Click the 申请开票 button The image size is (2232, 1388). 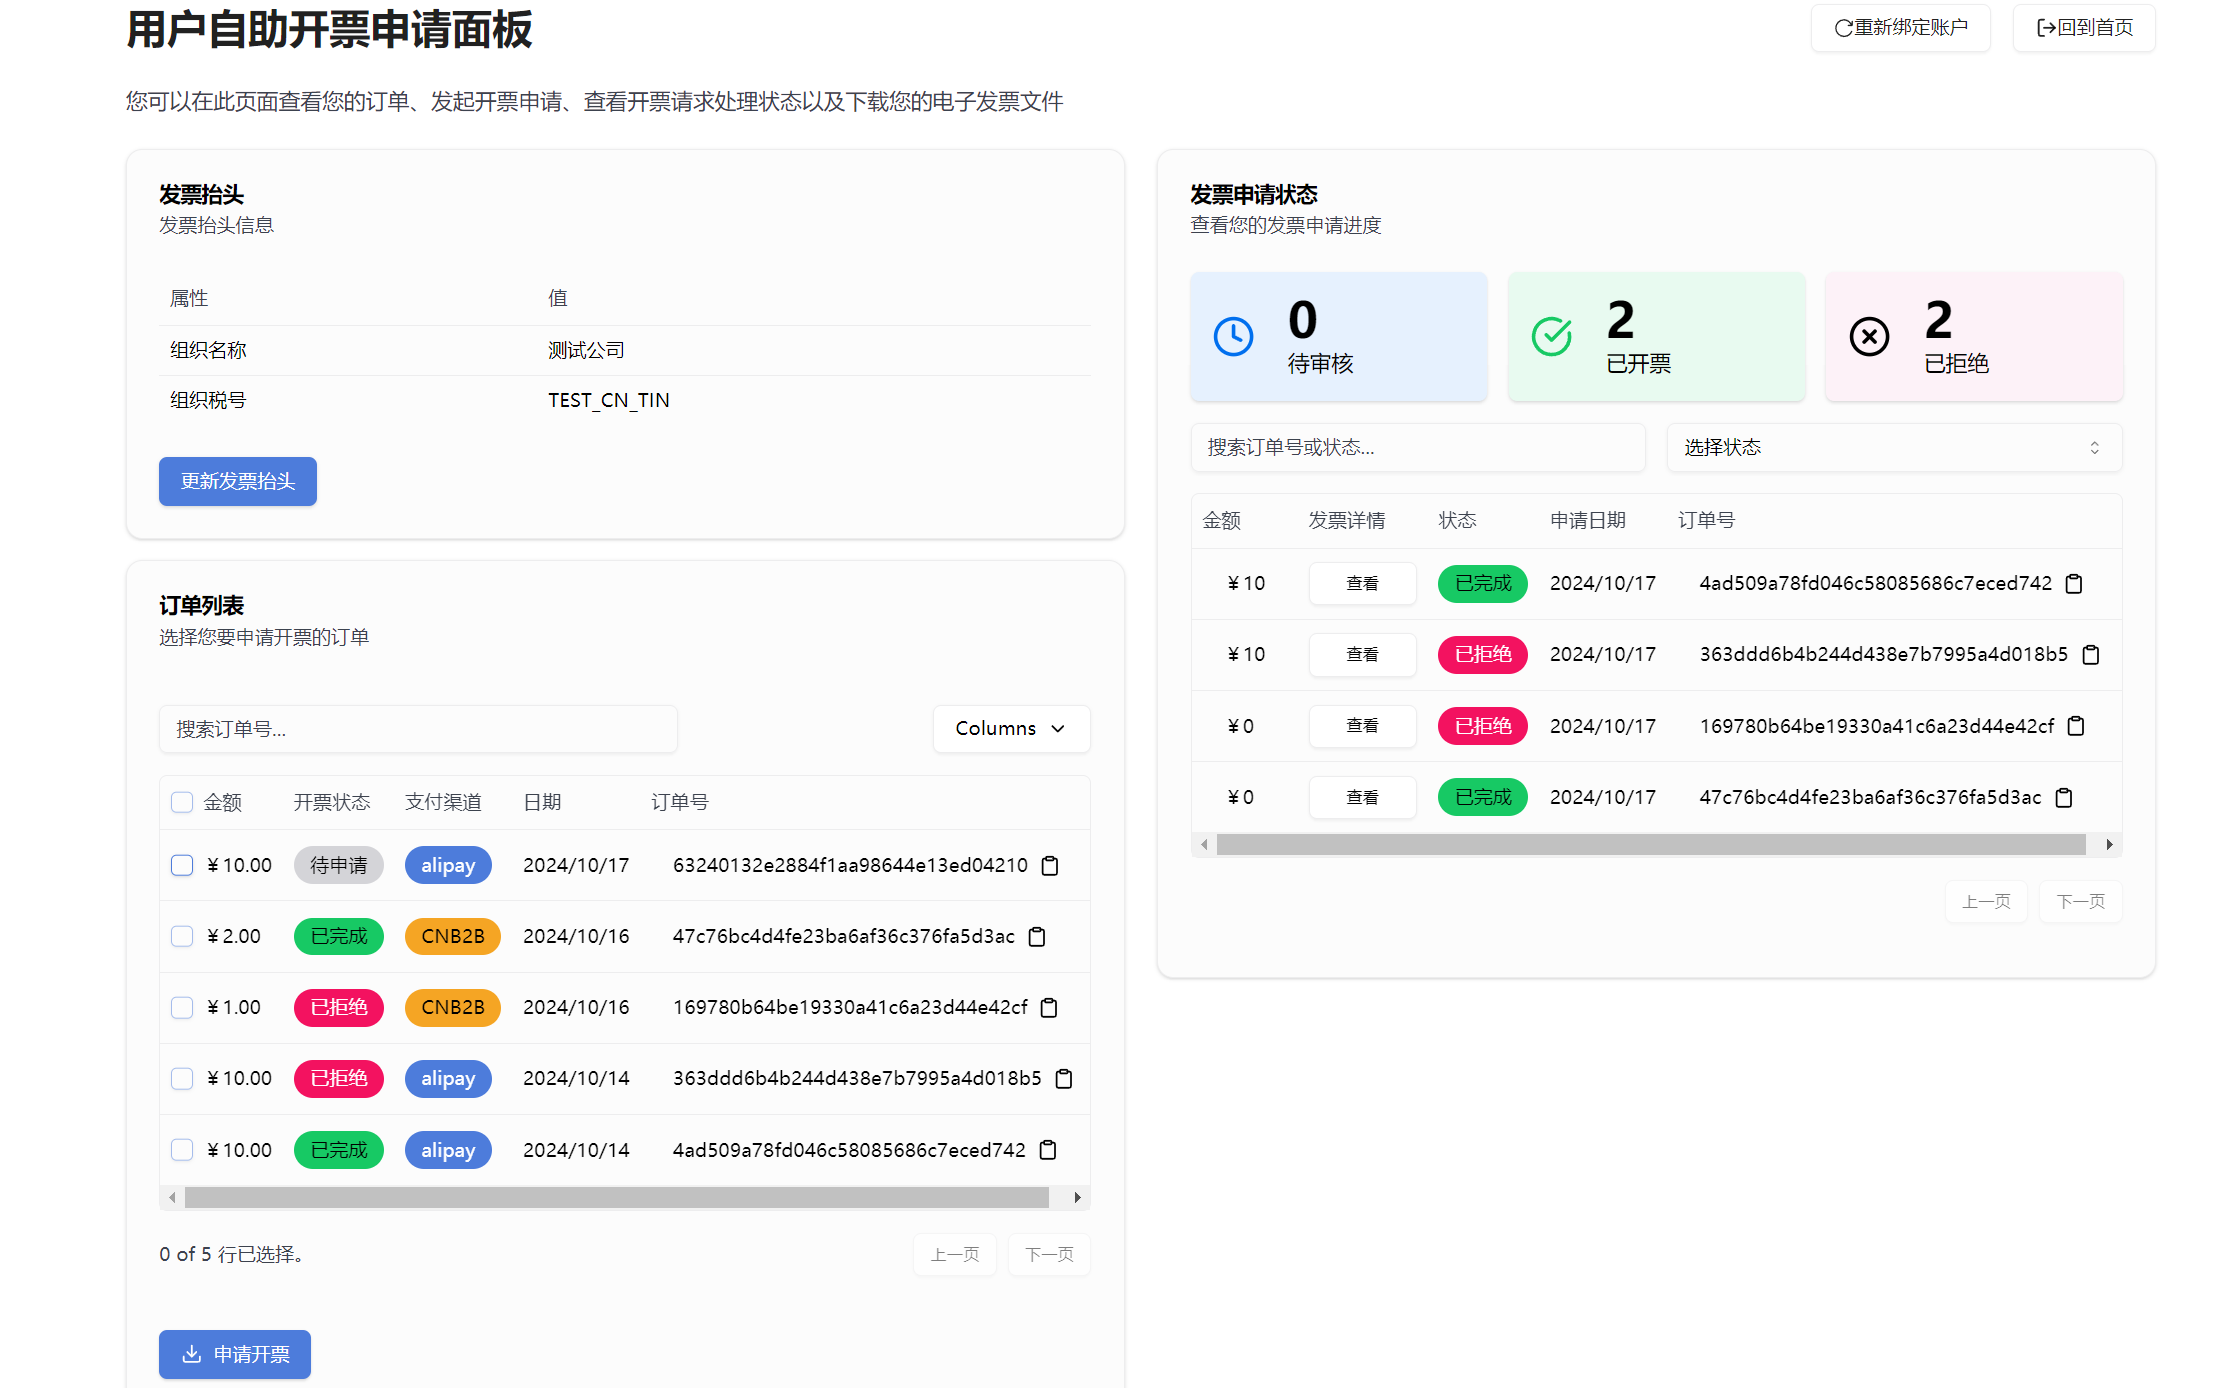coord(235,1354)
